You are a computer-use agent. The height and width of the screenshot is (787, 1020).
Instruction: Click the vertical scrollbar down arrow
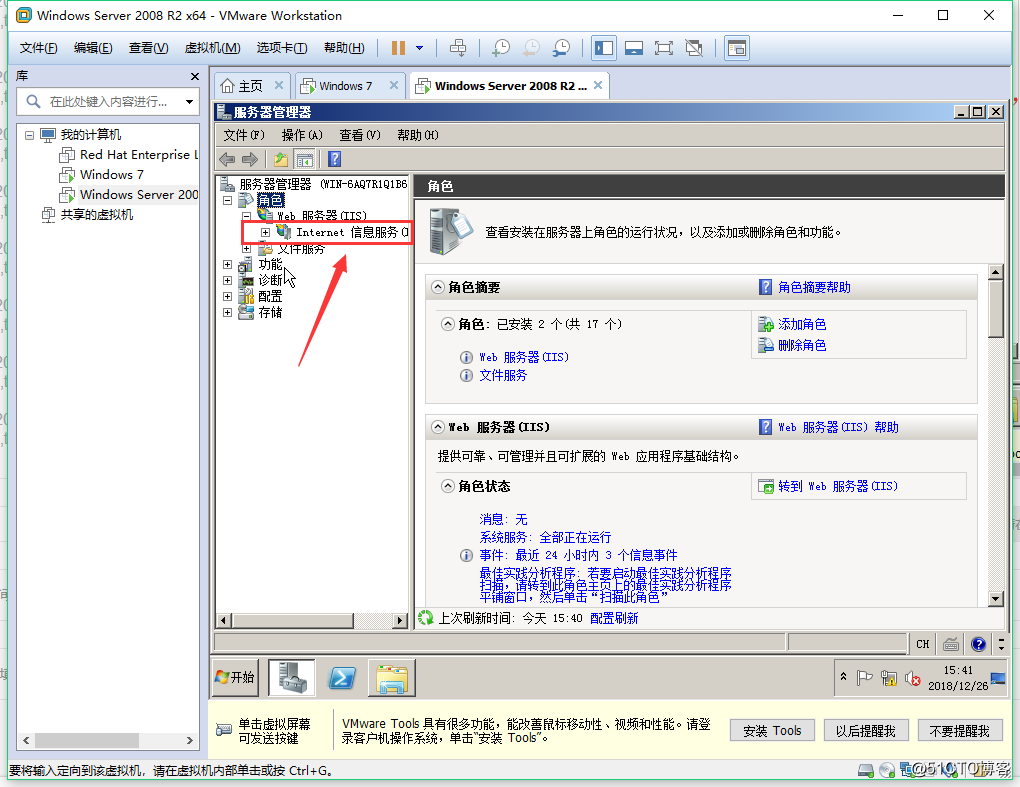[x=995, y=598]
